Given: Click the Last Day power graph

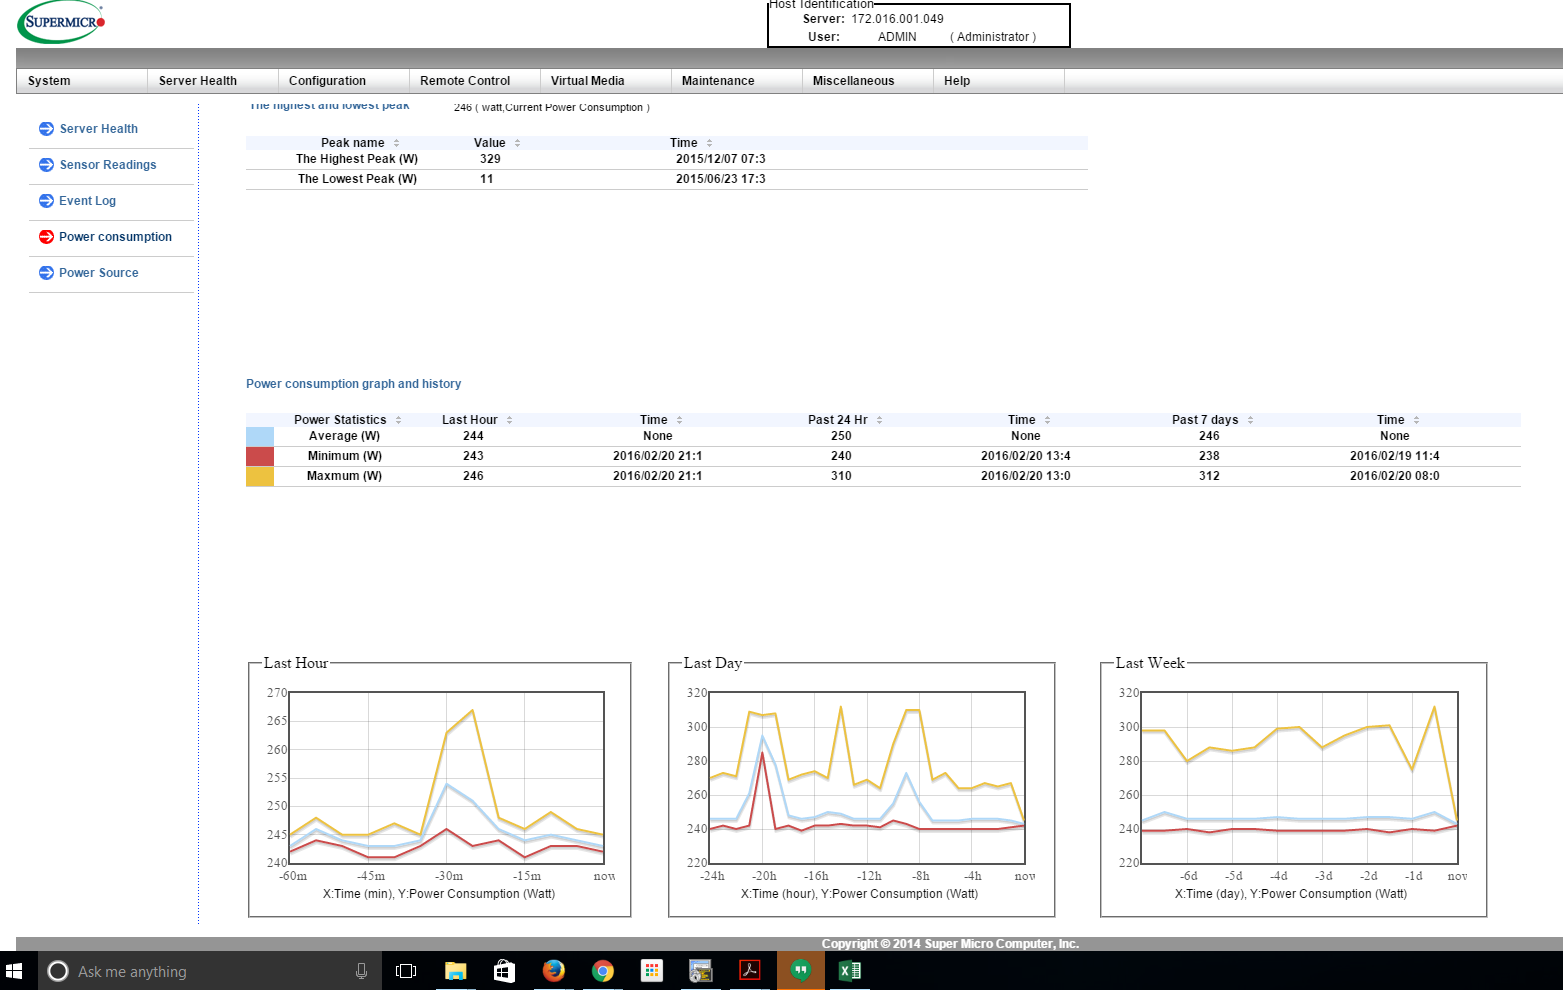Looking at the screenshot, I should pyautogui.click(x=868, y=777).
